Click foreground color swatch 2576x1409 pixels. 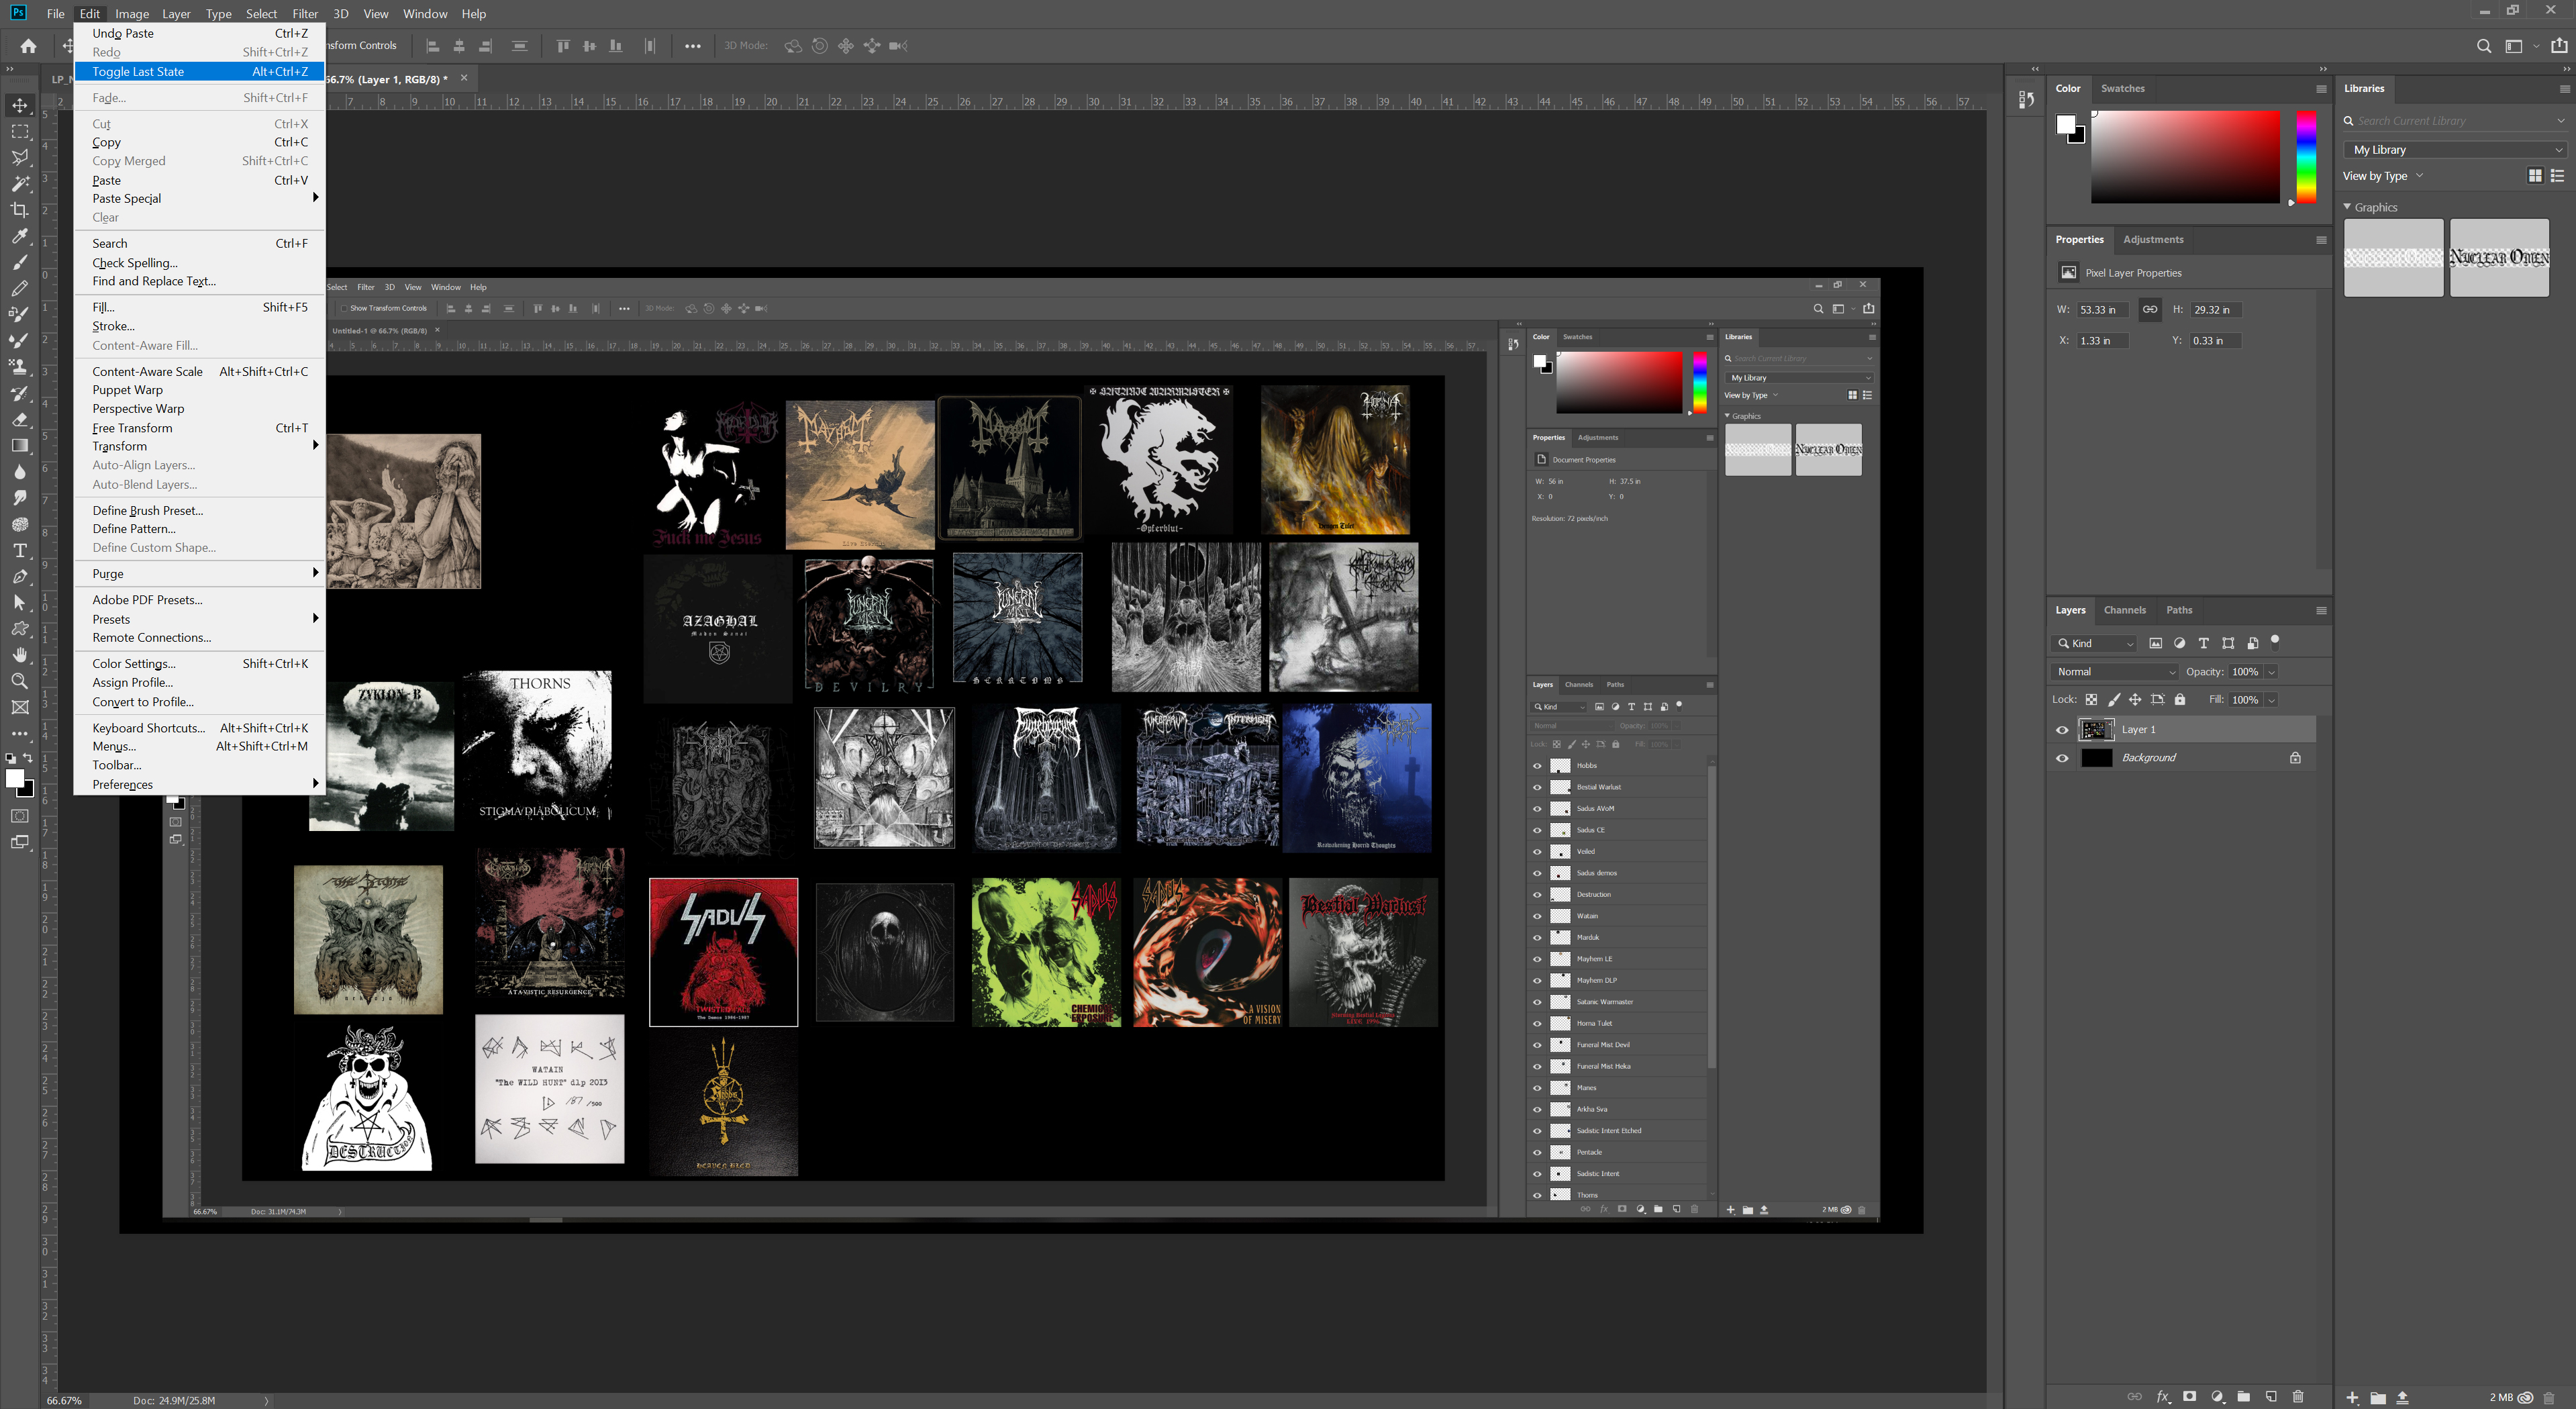point(15,779)
